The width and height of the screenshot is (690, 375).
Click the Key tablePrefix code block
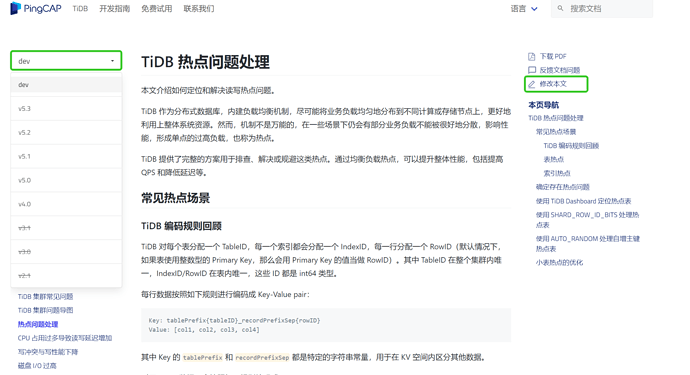pyautogui.click(x=326, y=325)
